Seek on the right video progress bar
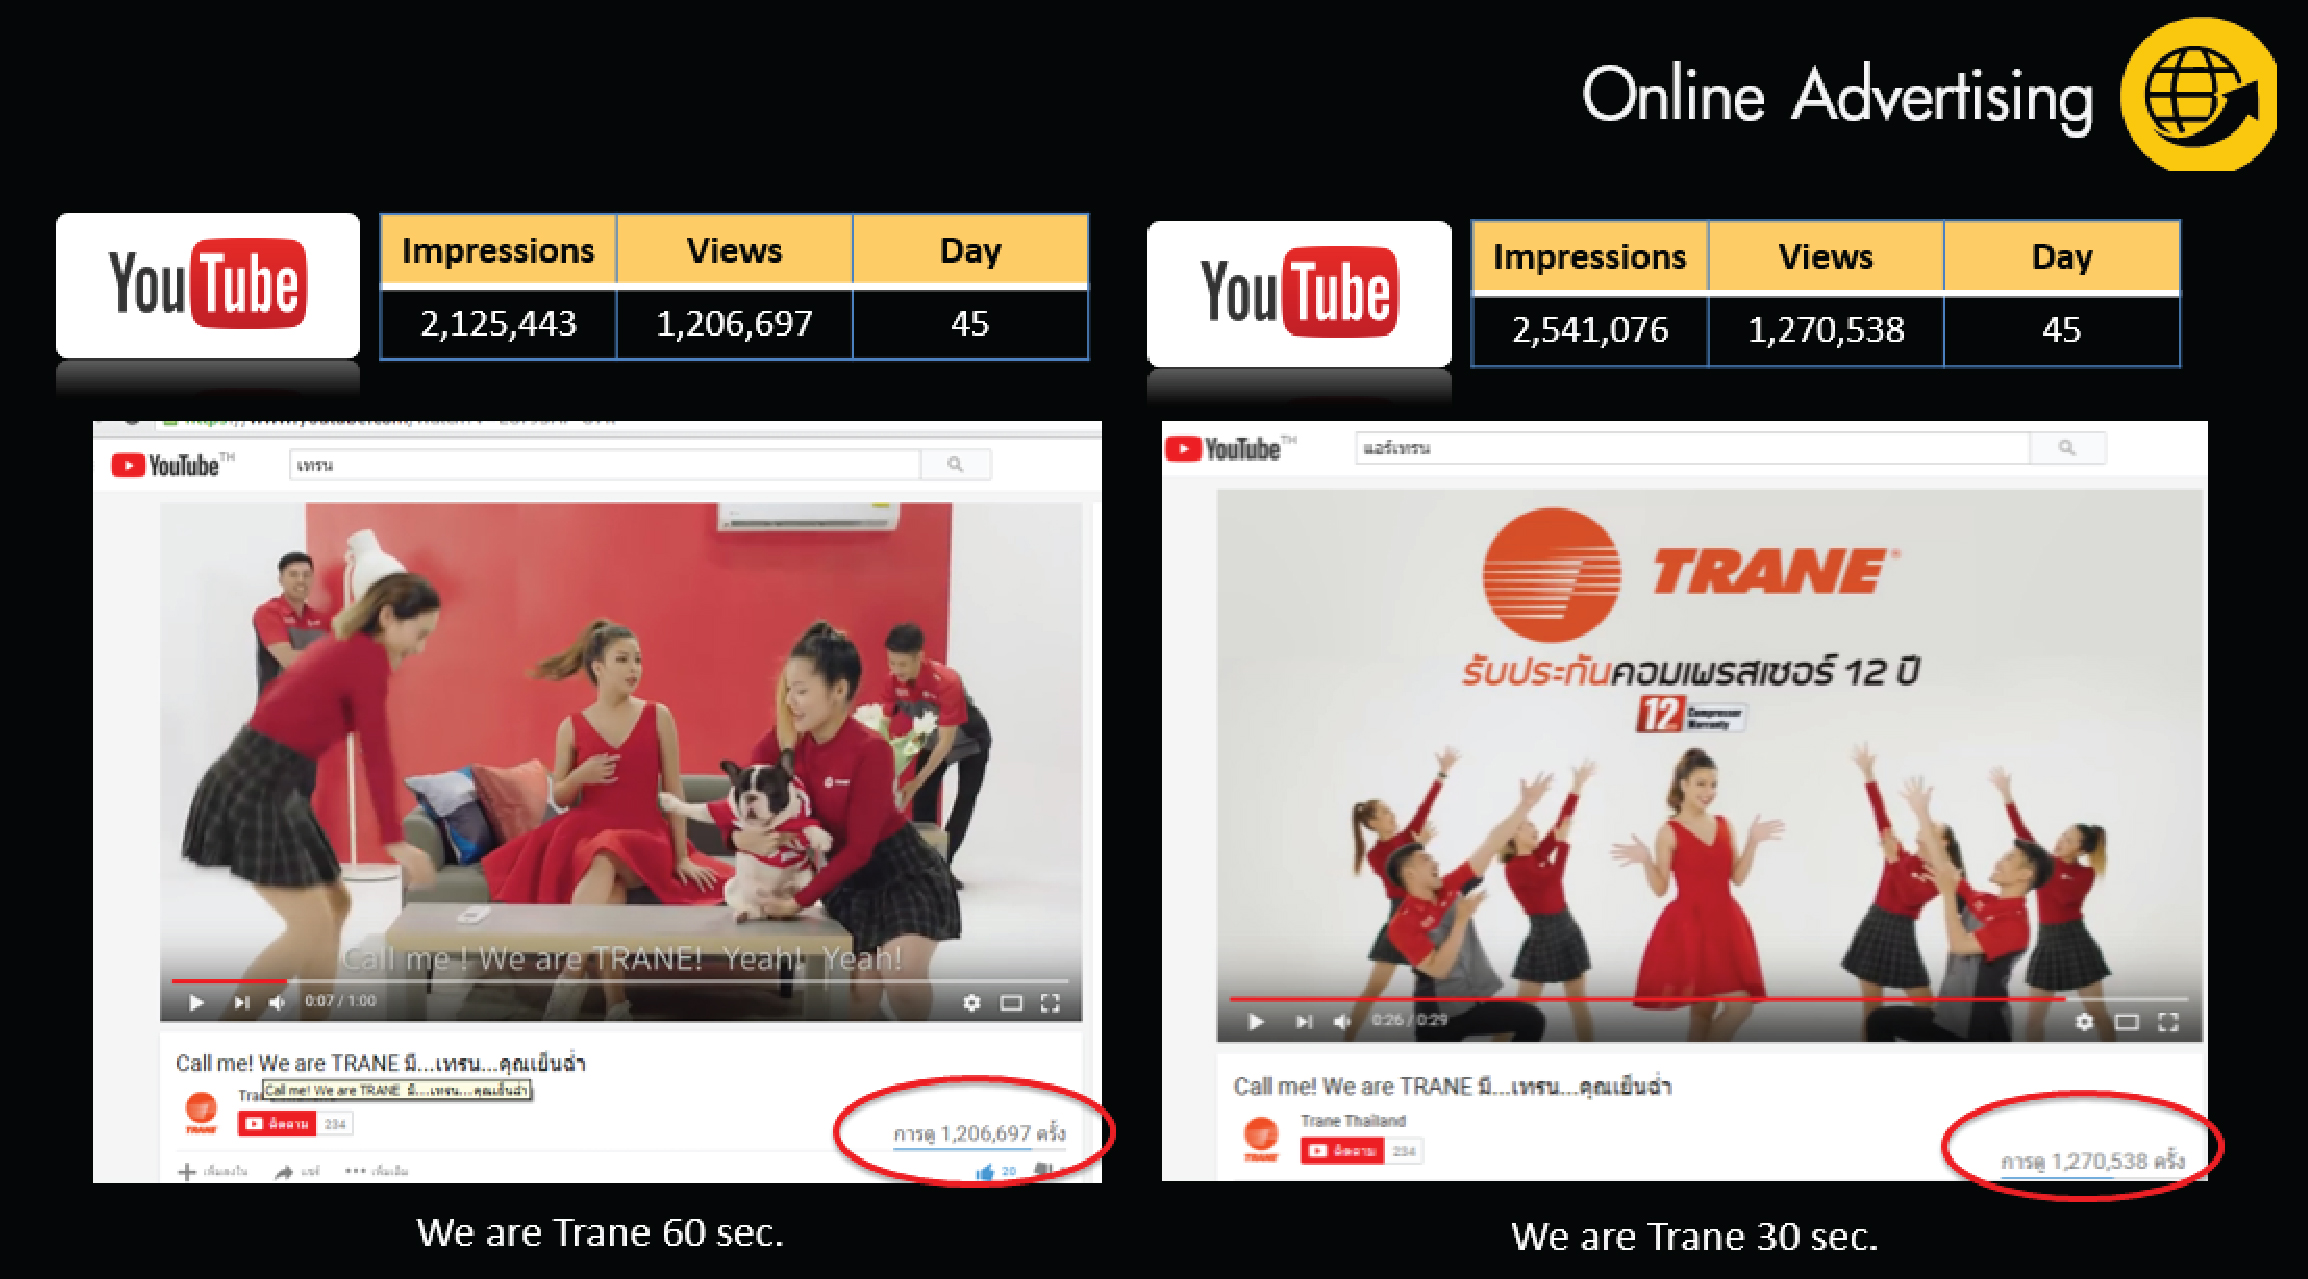 pyautogui.click(x=1709, y=998)
